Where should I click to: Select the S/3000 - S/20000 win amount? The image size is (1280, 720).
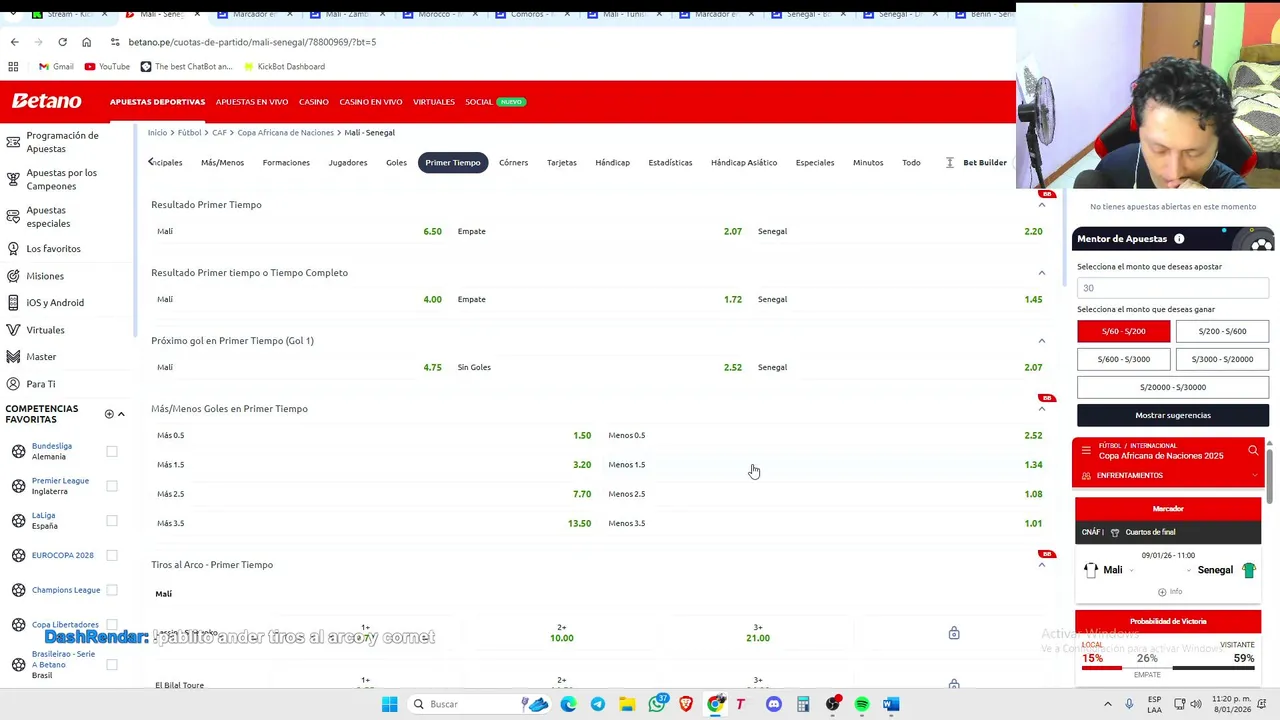click(1222, 359)
